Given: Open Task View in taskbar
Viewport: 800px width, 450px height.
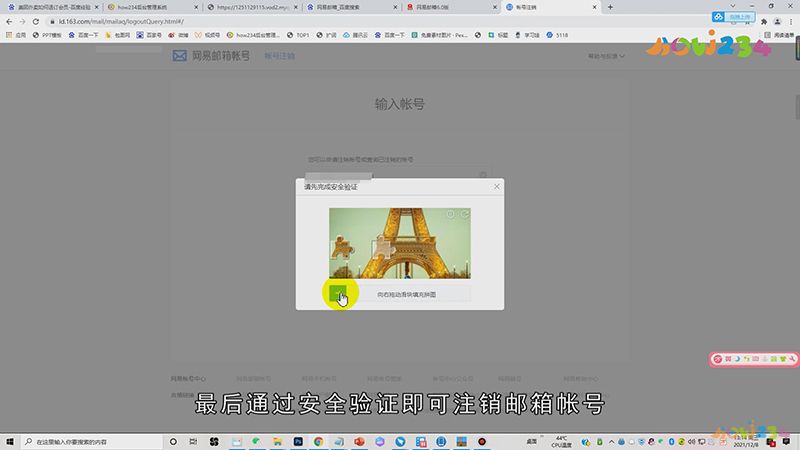Looking at the screenshot, I should click(x=193, y=441).
